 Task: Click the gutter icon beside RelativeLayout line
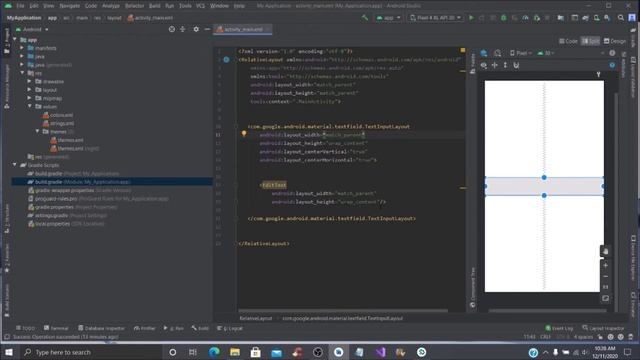click(x=226, y=60)
